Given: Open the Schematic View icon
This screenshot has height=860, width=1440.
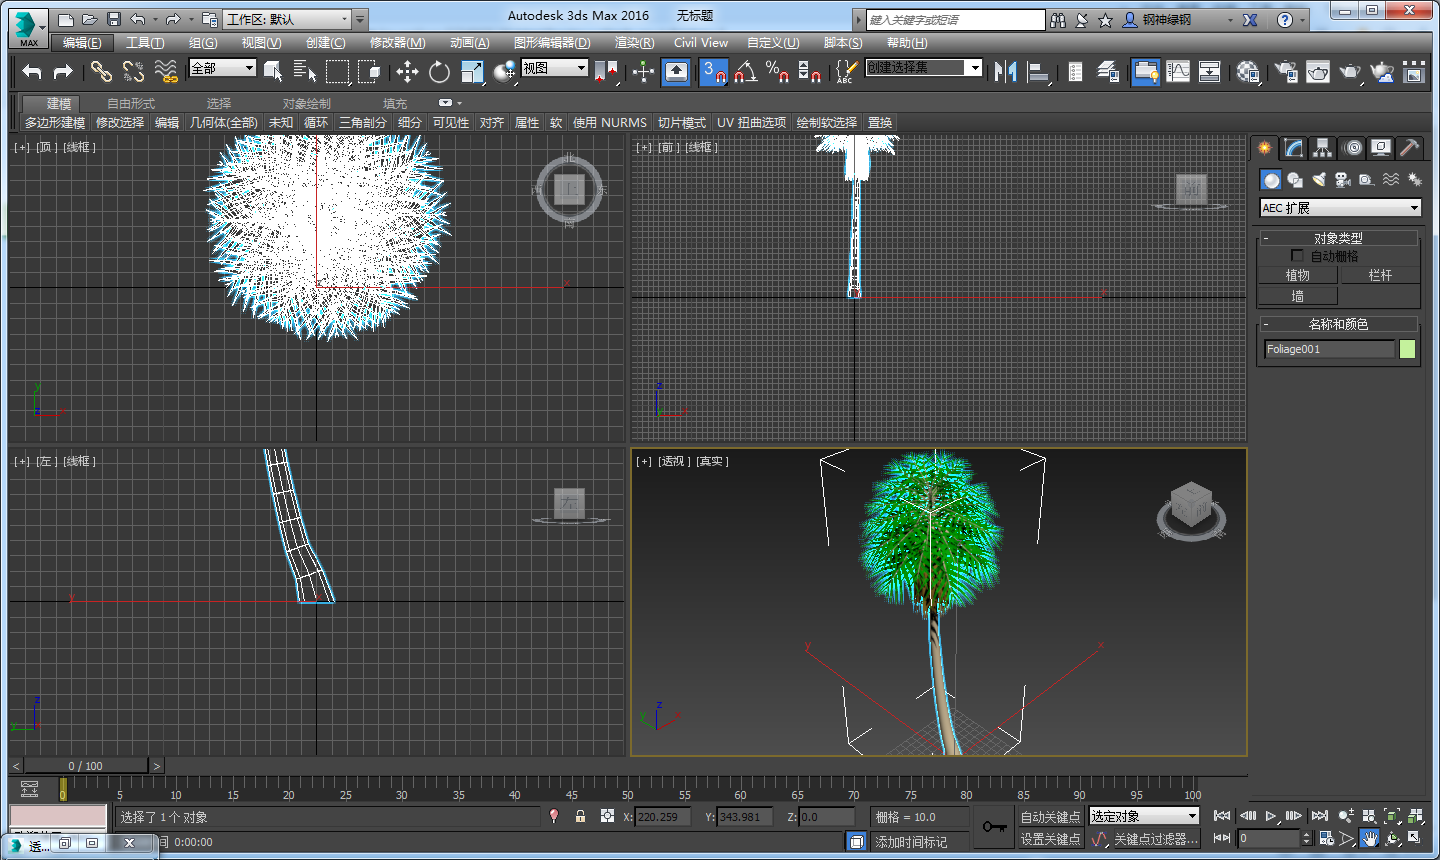Looking at the screenshot, I should coord(1210,71).
